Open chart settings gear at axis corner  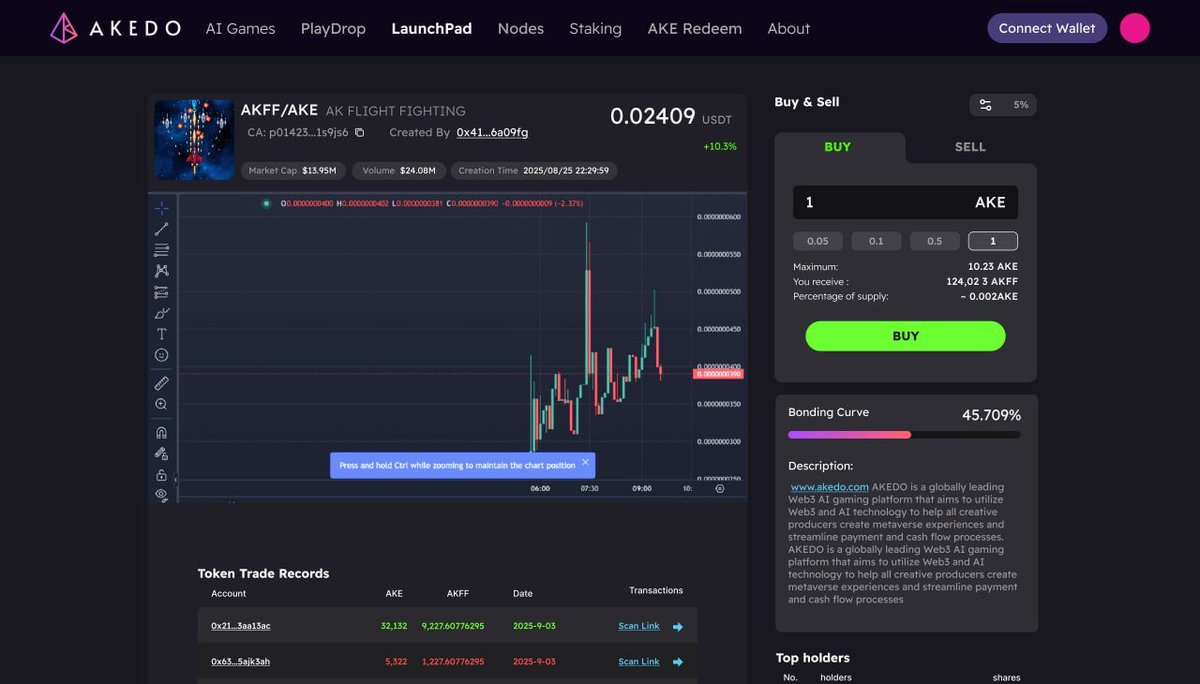tap(720, 488)
